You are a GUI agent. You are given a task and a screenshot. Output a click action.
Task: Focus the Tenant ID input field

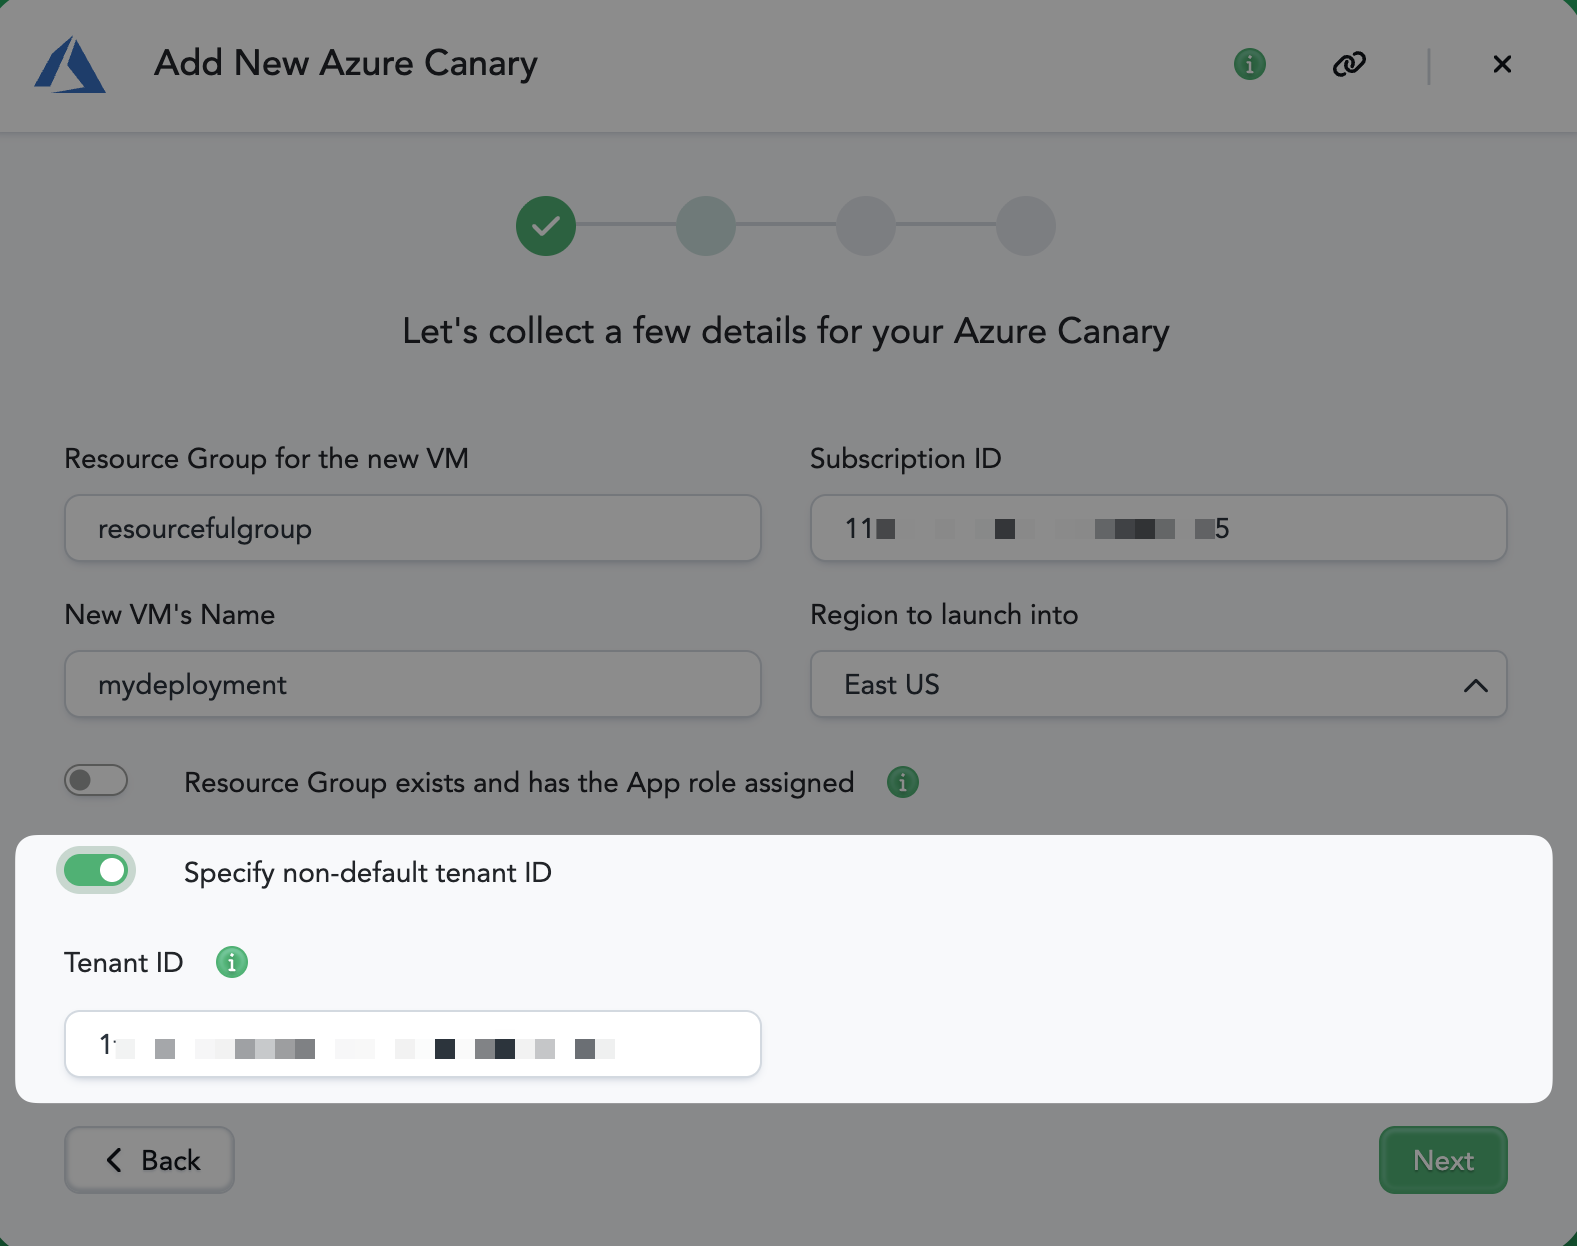413,1044
